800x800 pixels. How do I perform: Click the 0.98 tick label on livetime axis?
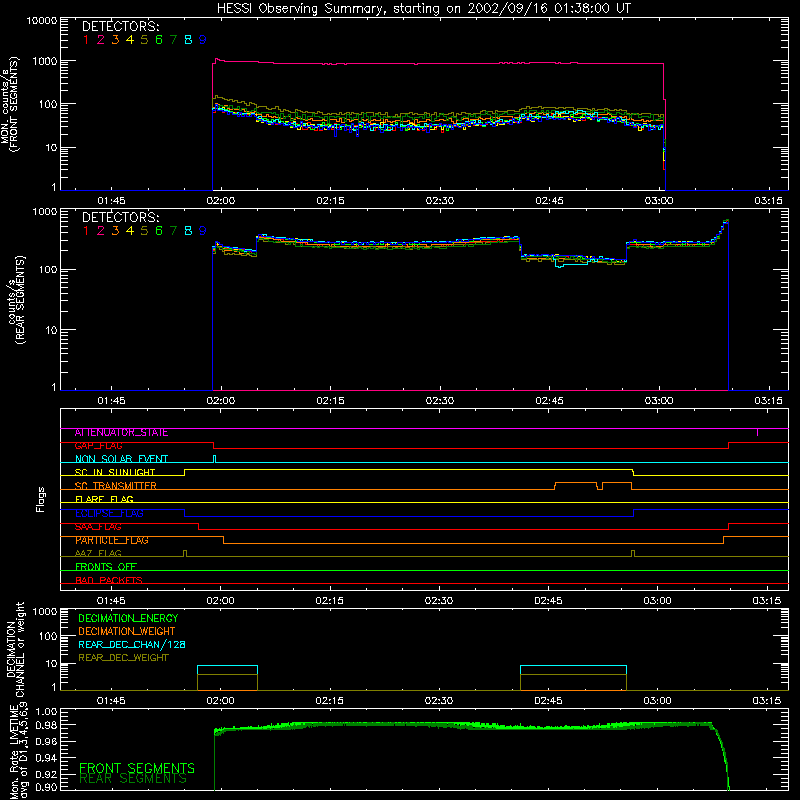pyautogui.click(x=46, y=724)
